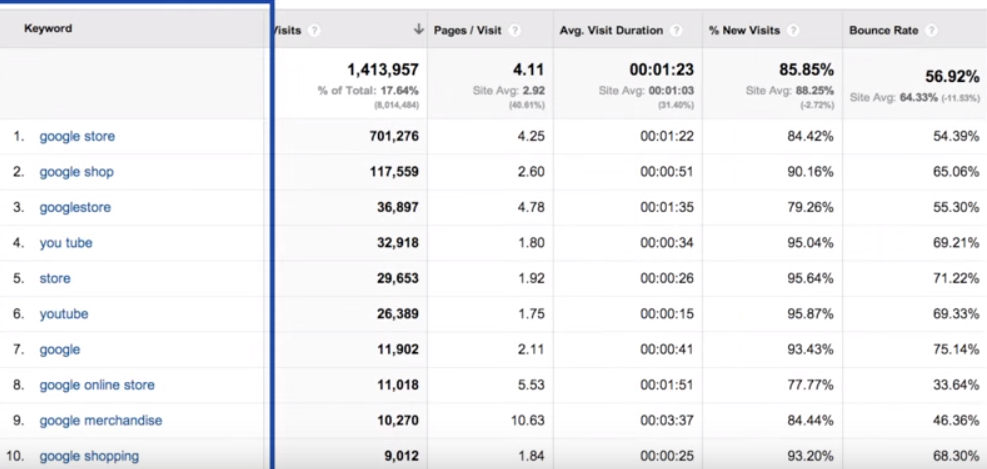Select the total visits value 1,413,957
The width and height of the screenshot is (987, 469).
[x=383, y=69]
